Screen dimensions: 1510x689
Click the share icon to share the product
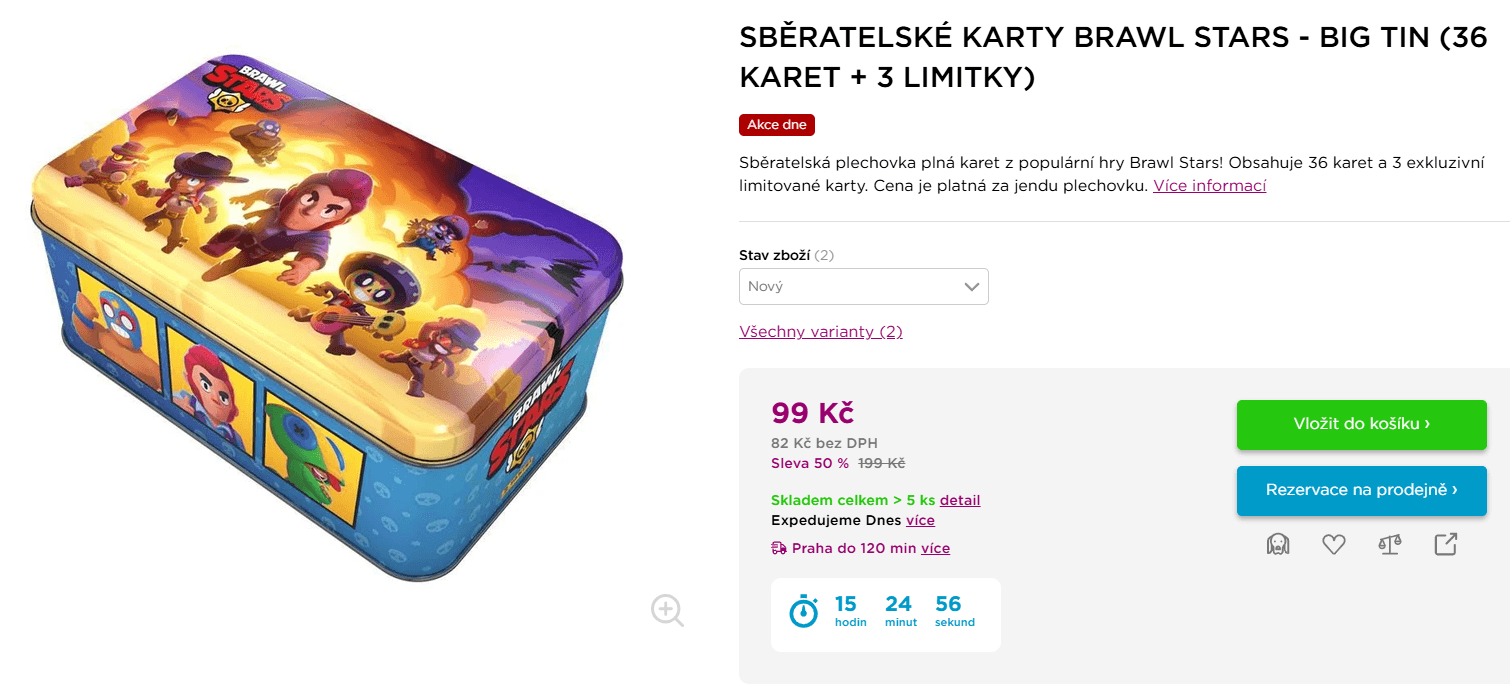pos(1445,544)
